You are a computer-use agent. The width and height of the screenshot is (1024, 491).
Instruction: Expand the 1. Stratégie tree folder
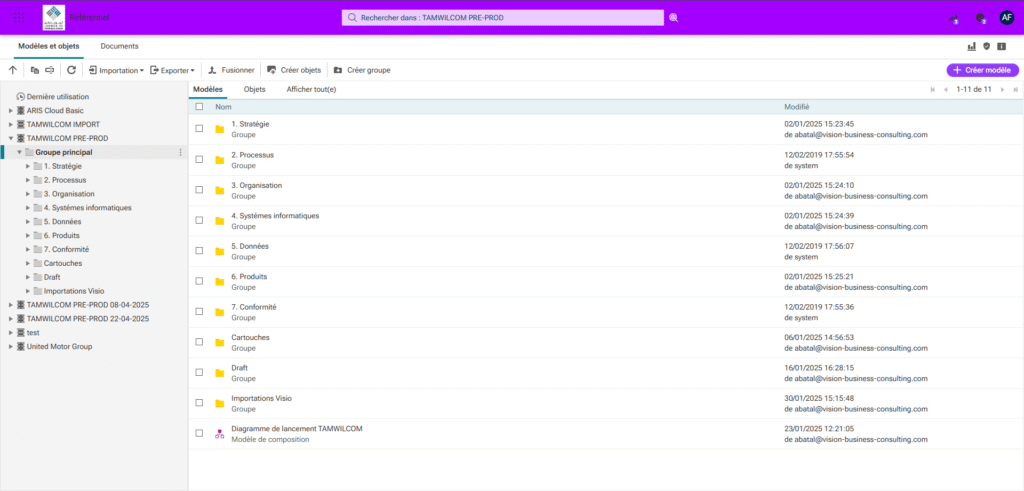(x=27, y=166)
